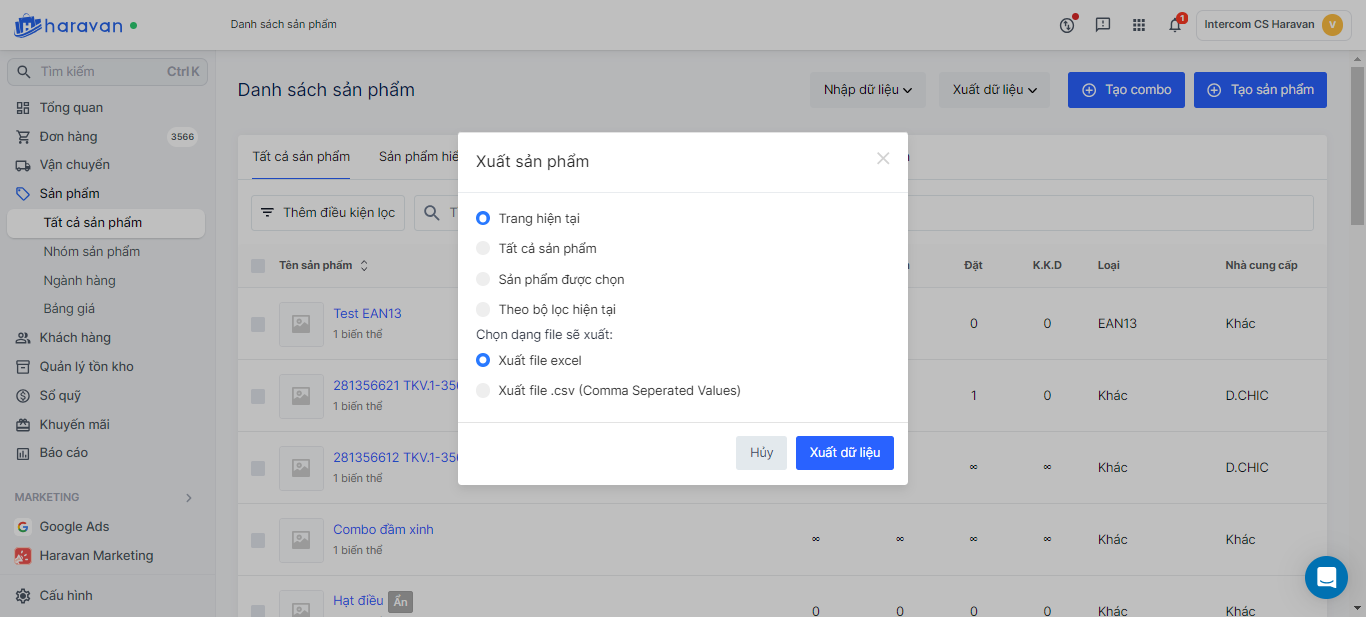
Task: Tick the checkbox for Test EAN13 row
Action: pos(258,324)
